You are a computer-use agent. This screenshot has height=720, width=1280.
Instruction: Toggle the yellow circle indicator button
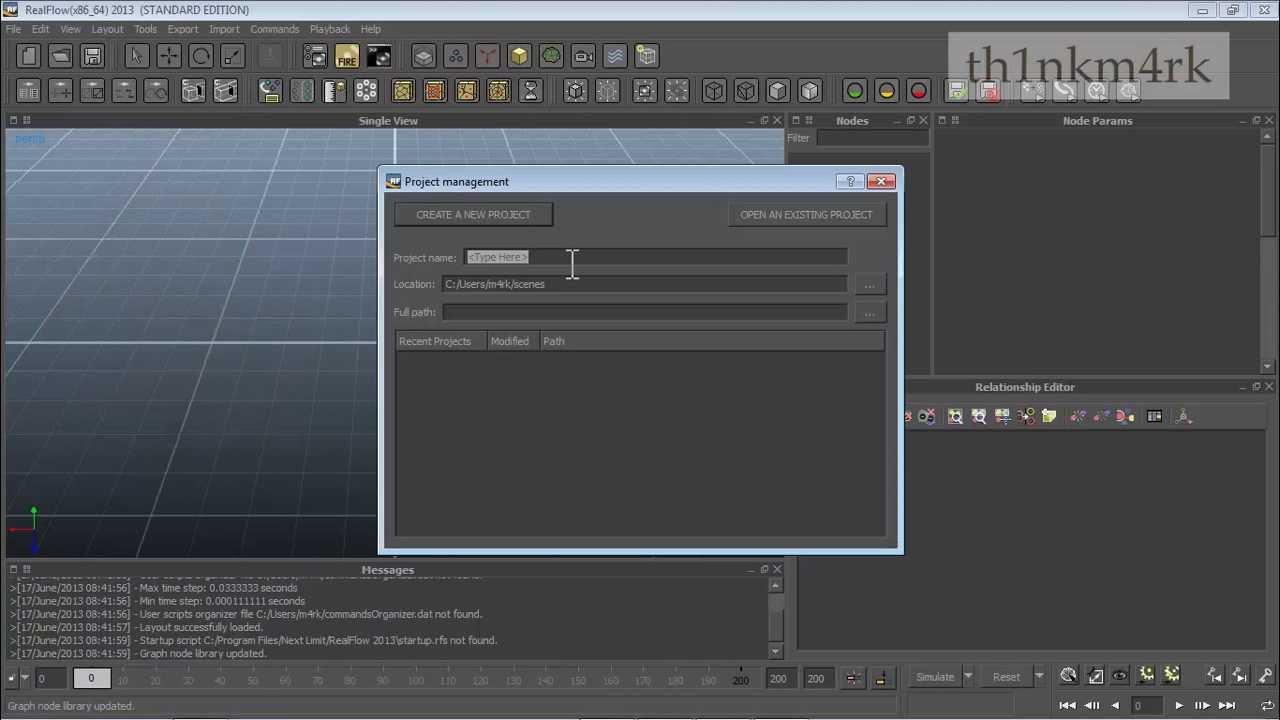(x=887, y=92)
